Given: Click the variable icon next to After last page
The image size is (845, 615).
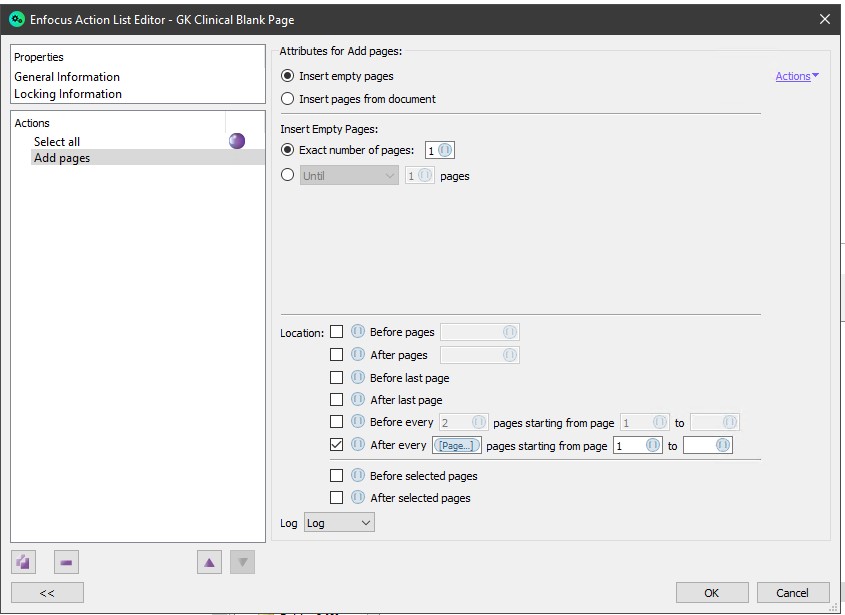Looking at the screenshot, I should (358, 400).
